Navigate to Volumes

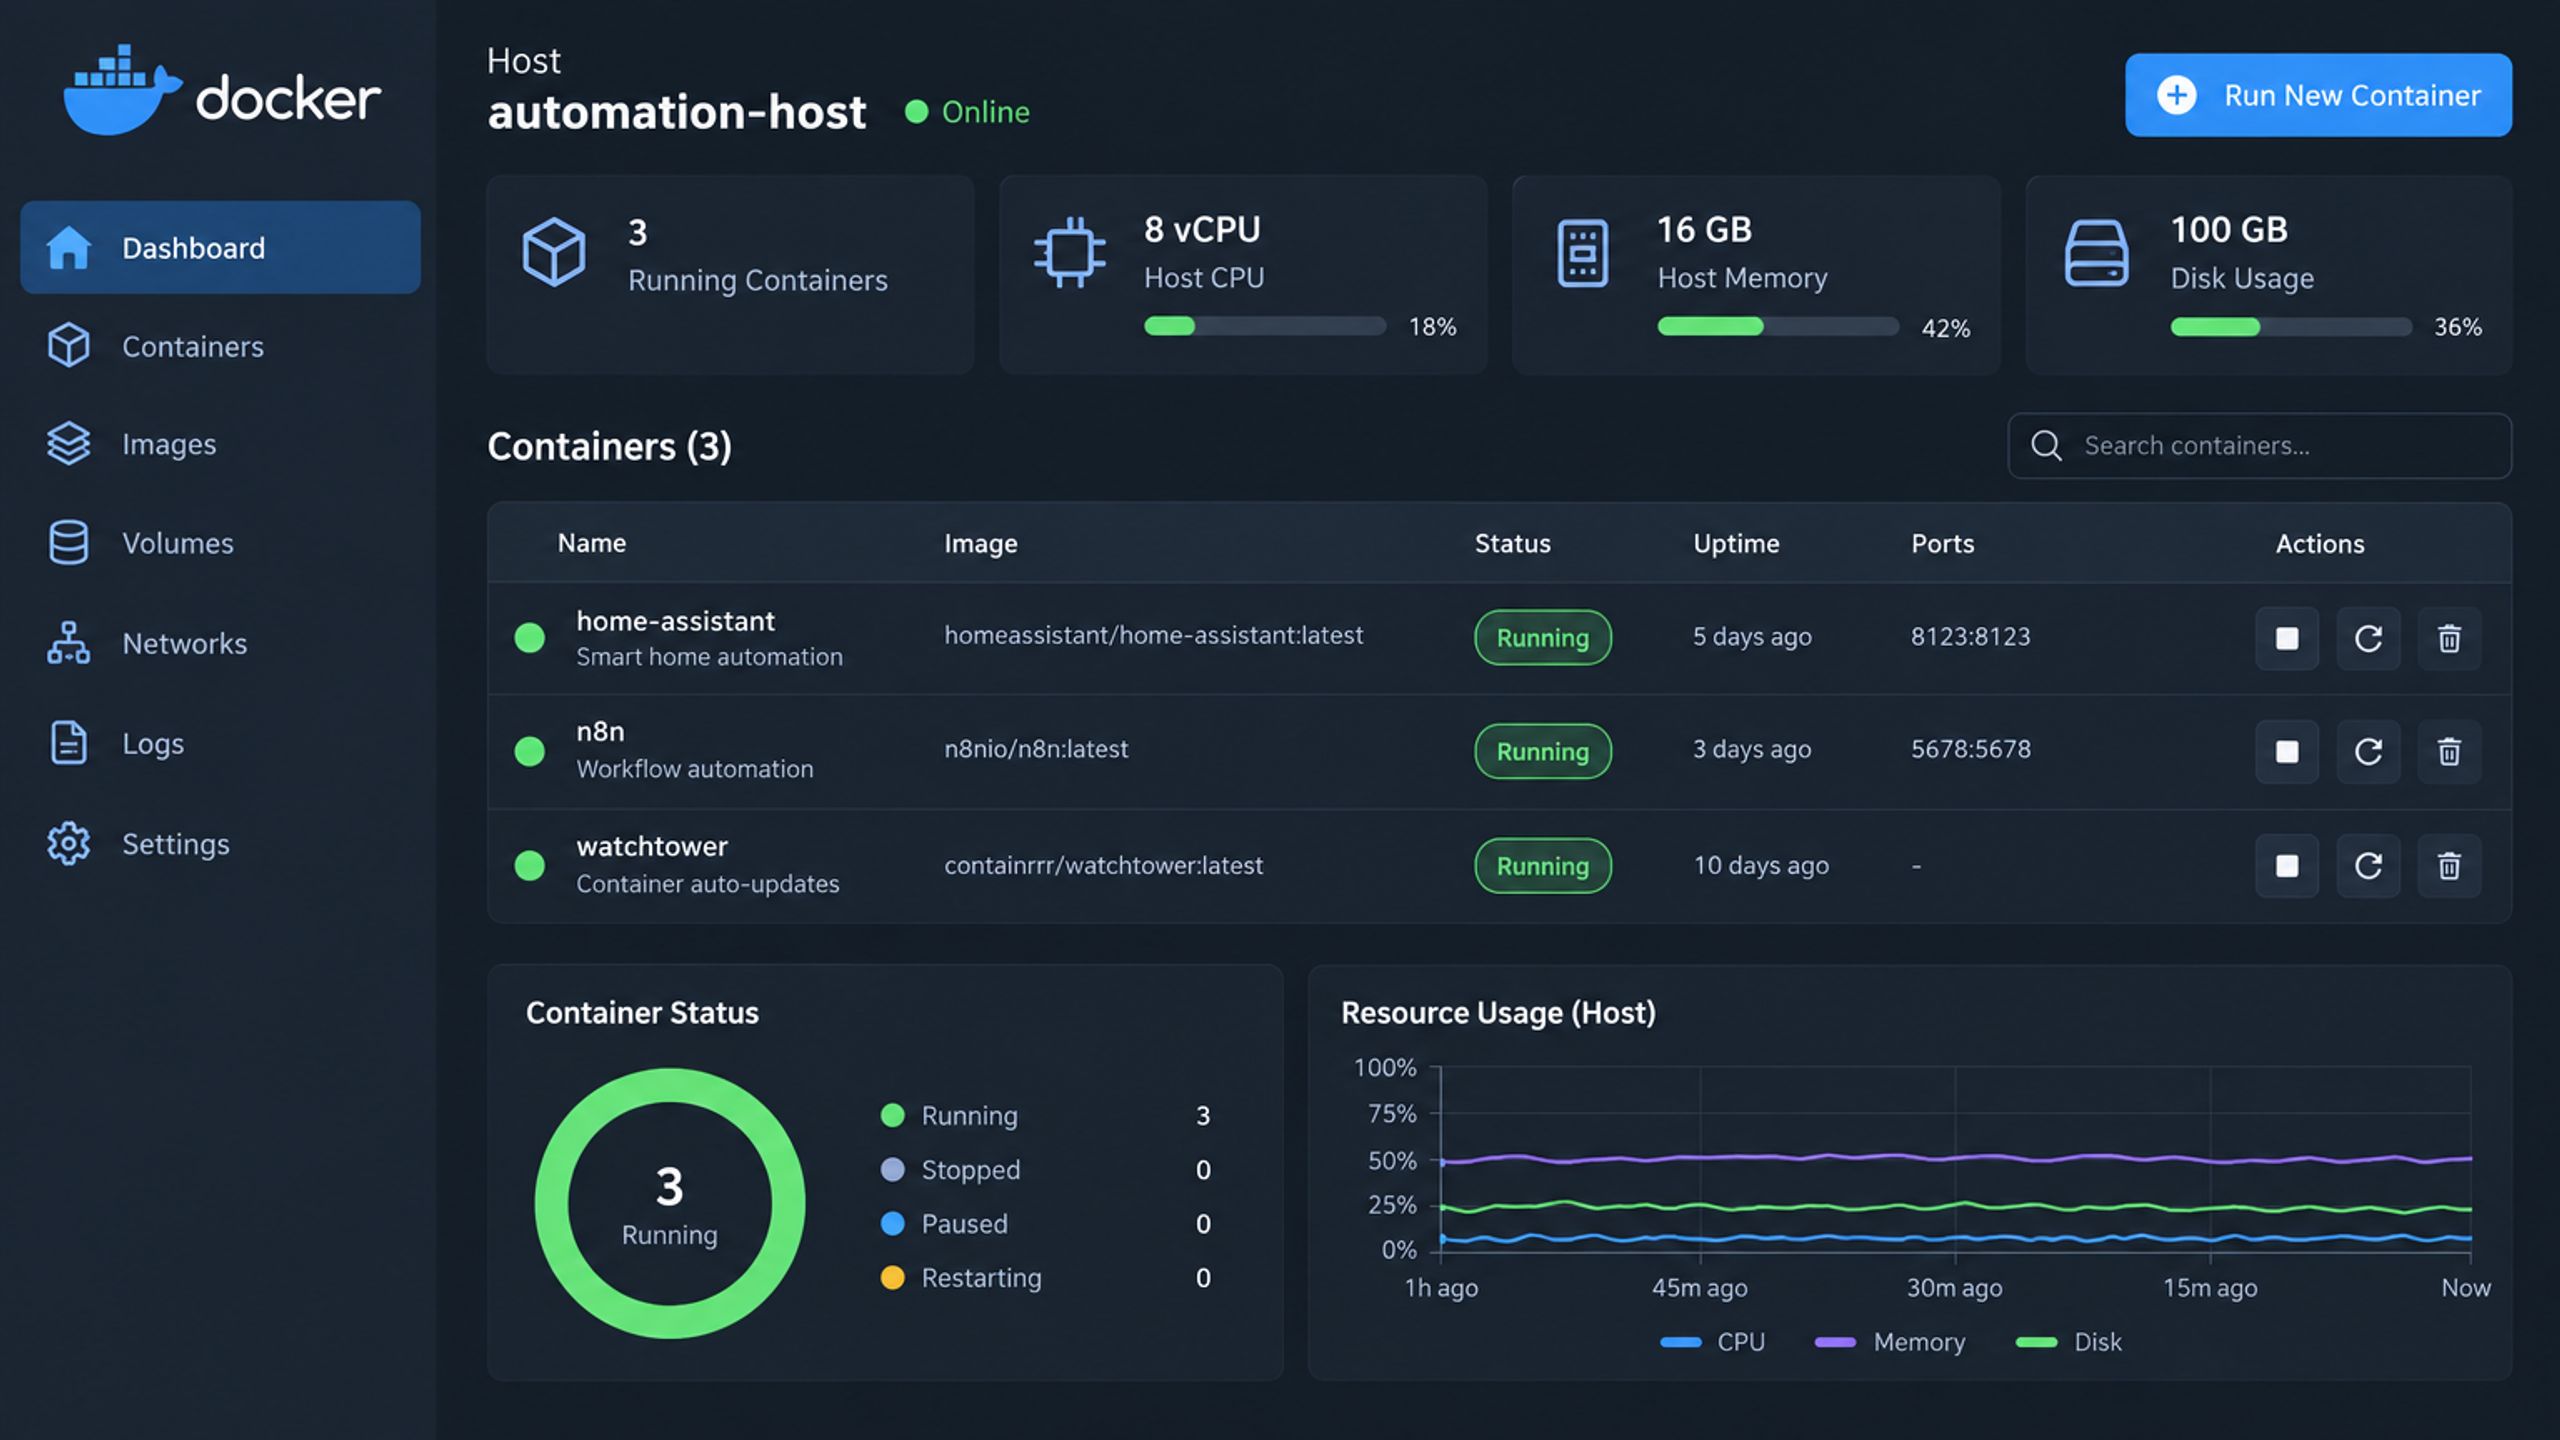[x=220, y=543]
